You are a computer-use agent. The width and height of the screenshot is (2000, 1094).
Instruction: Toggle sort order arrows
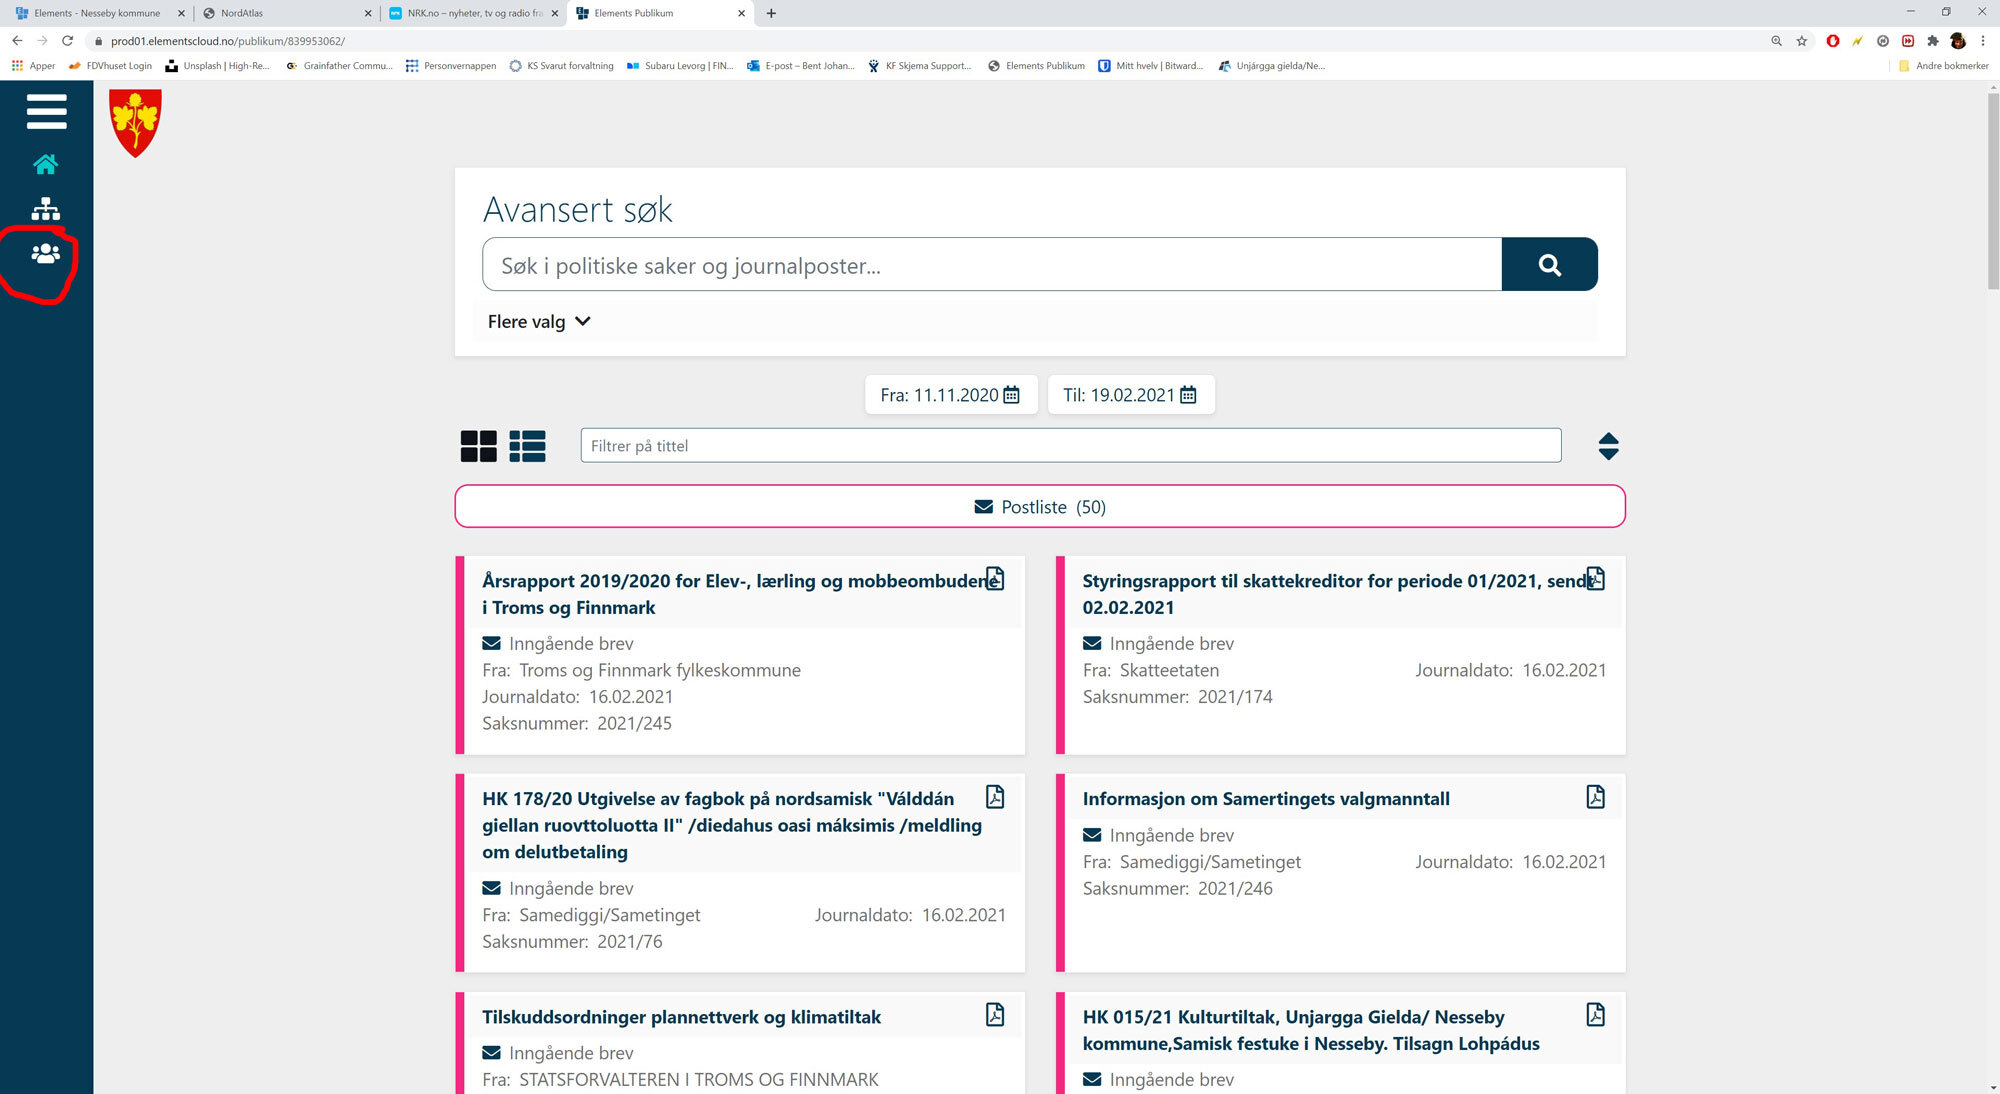(x=1608, y=446)
